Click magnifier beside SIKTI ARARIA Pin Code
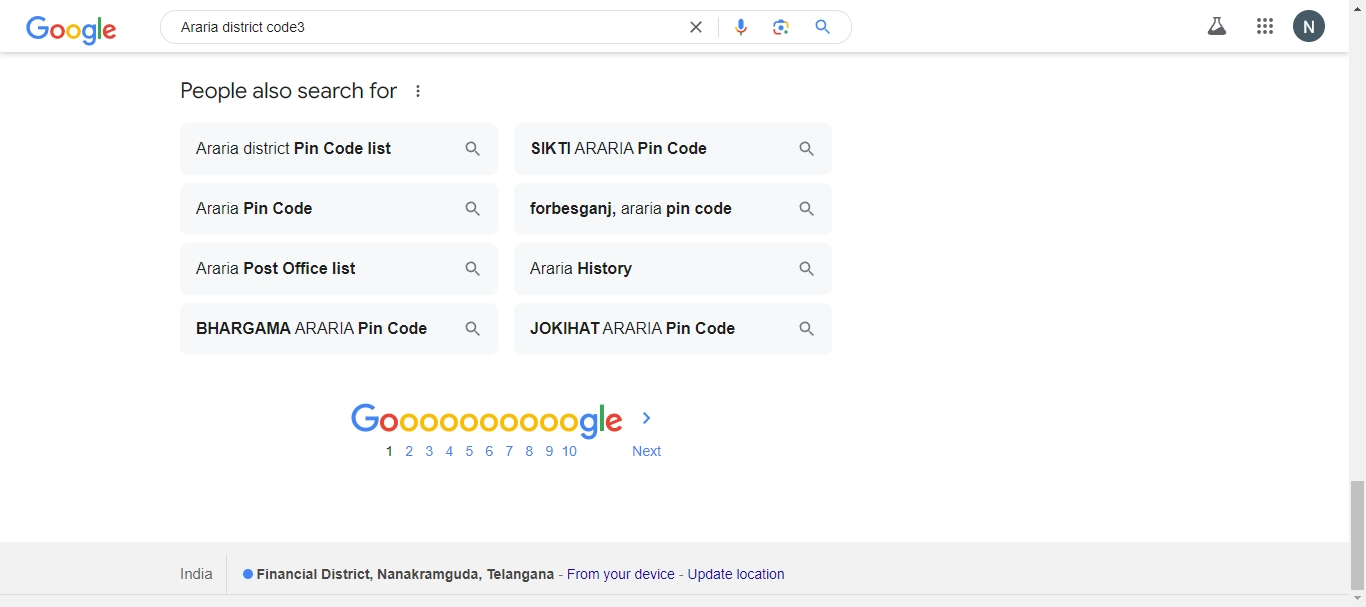1366x607 pixels. point(807,149)
